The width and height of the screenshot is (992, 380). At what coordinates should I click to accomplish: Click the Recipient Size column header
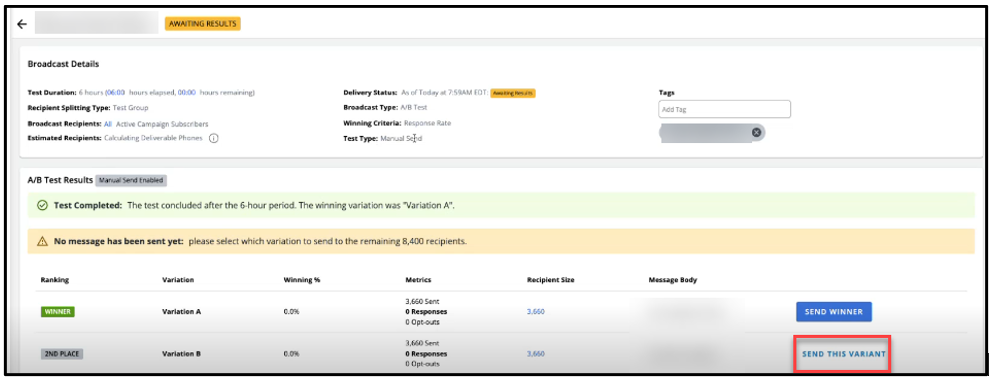(550, 279)
